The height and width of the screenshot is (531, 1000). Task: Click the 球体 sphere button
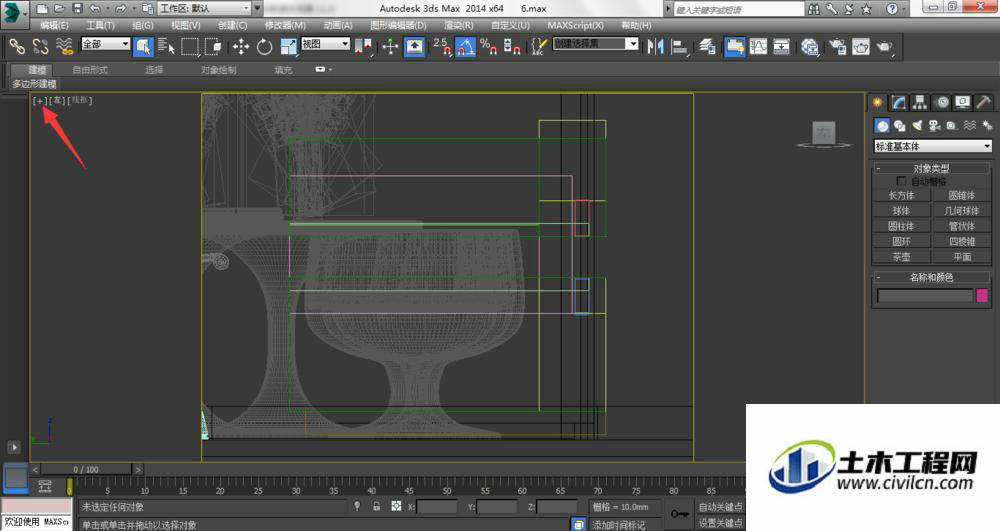tap(901, 210)
